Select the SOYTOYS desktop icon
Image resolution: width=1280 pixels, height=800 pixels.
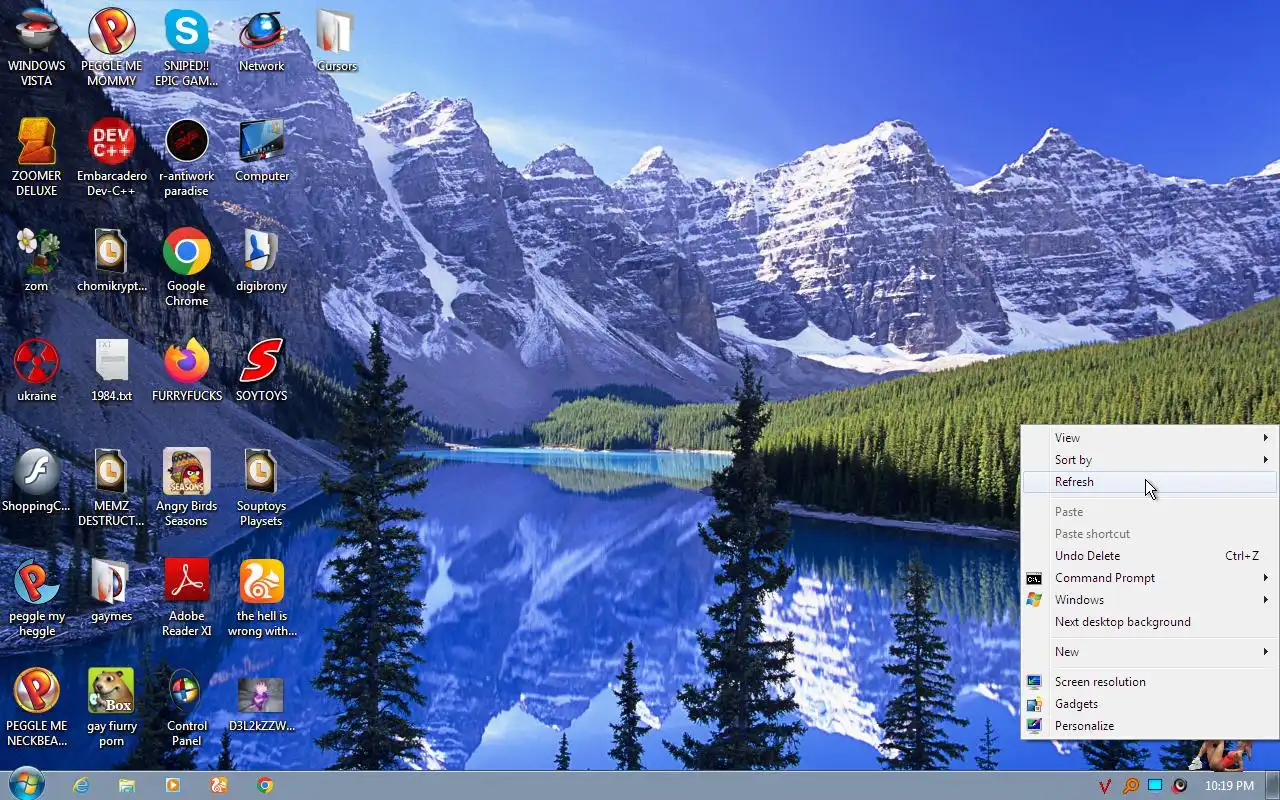point(261,370)
